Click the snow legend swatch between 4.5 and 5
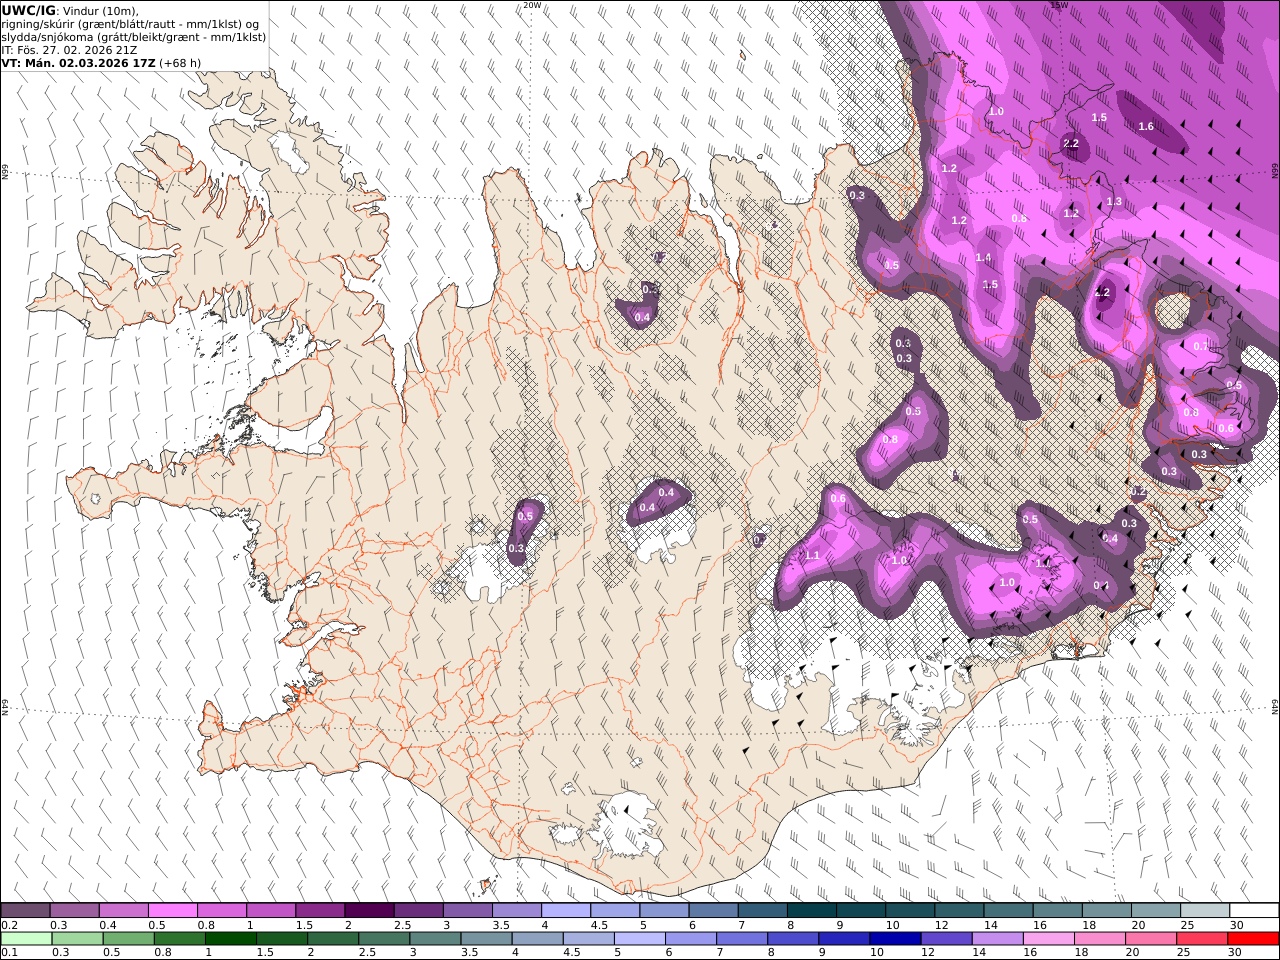Screen dimensions: 1280x960 click(615, 910)
